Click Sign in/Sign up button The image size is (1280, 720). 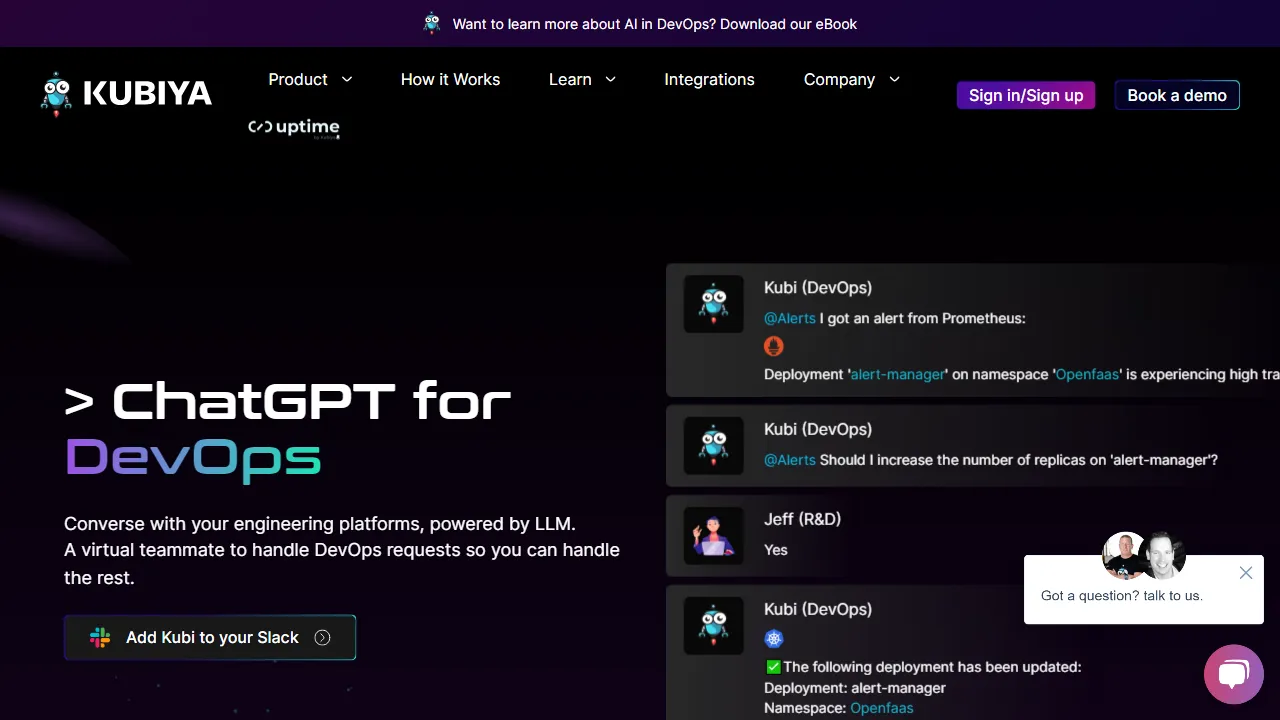click(x=1026, y=95)
